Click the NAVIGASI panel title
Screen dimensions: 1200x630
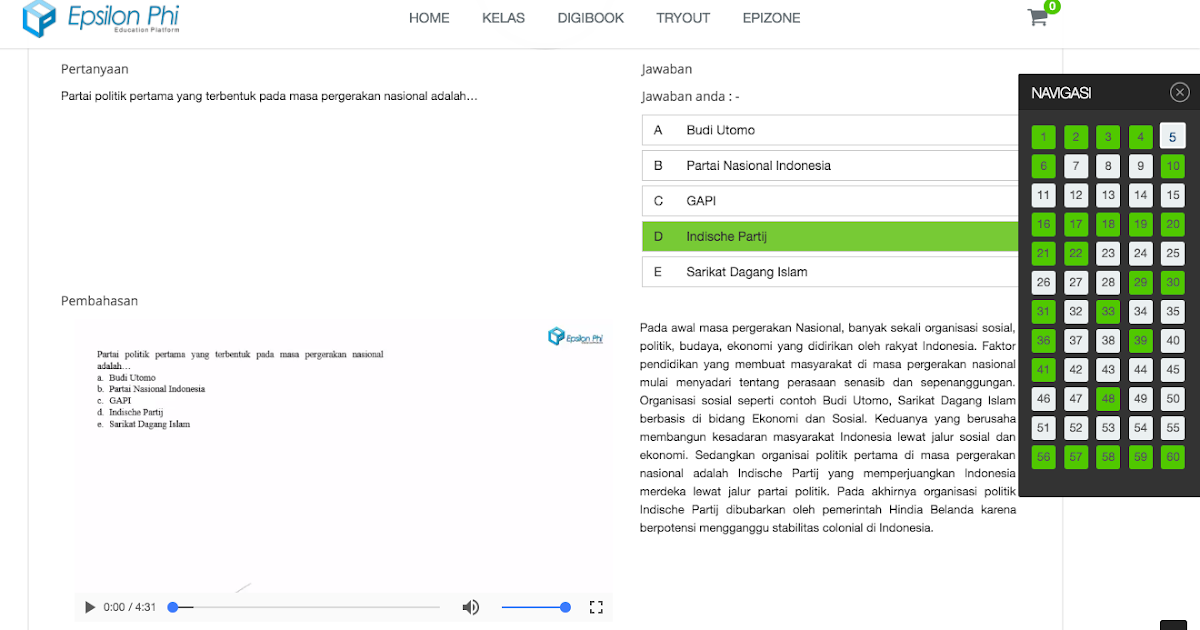(1061, 93)
